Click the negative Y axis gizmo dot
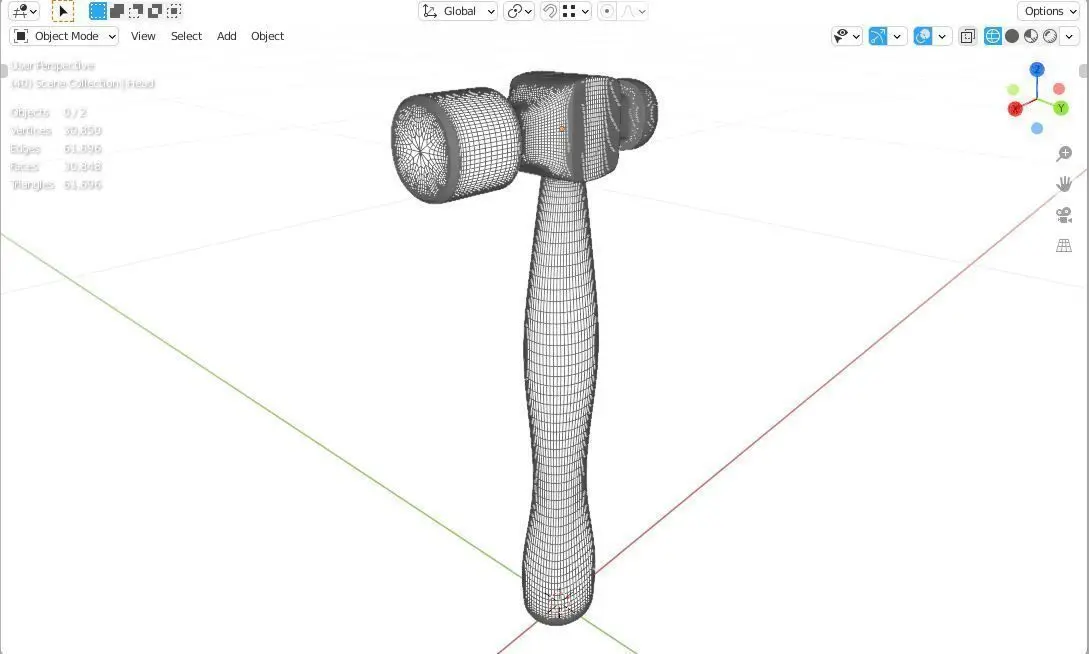Screen dimensions: 1089x654 [1013, 90]
